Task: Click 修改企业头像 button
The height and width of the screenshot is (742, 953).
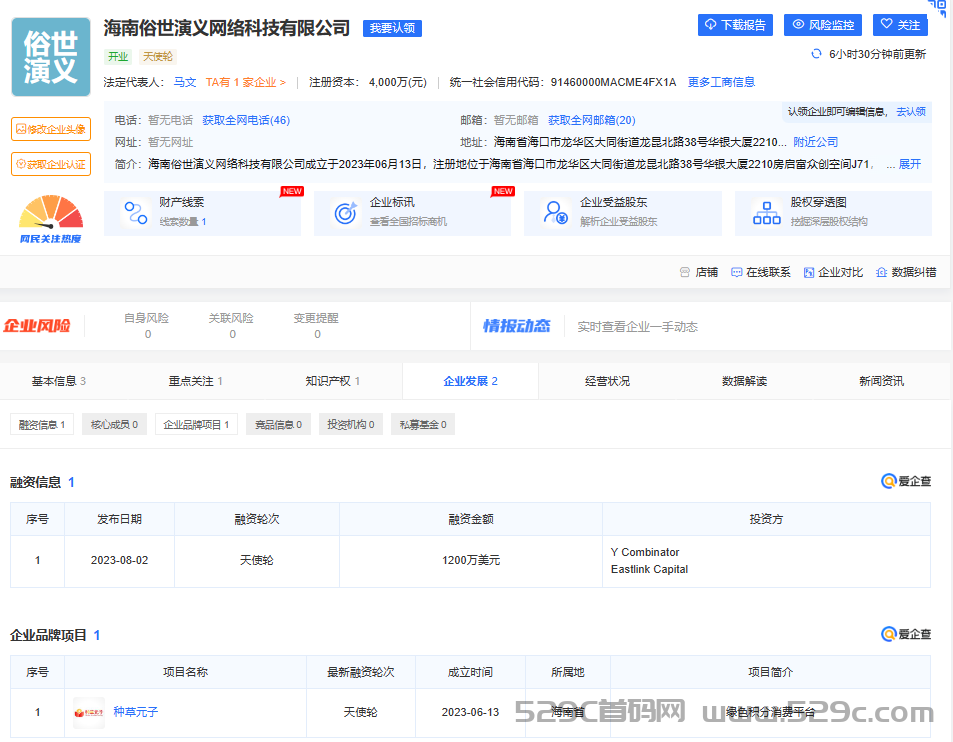Action: 51,129
